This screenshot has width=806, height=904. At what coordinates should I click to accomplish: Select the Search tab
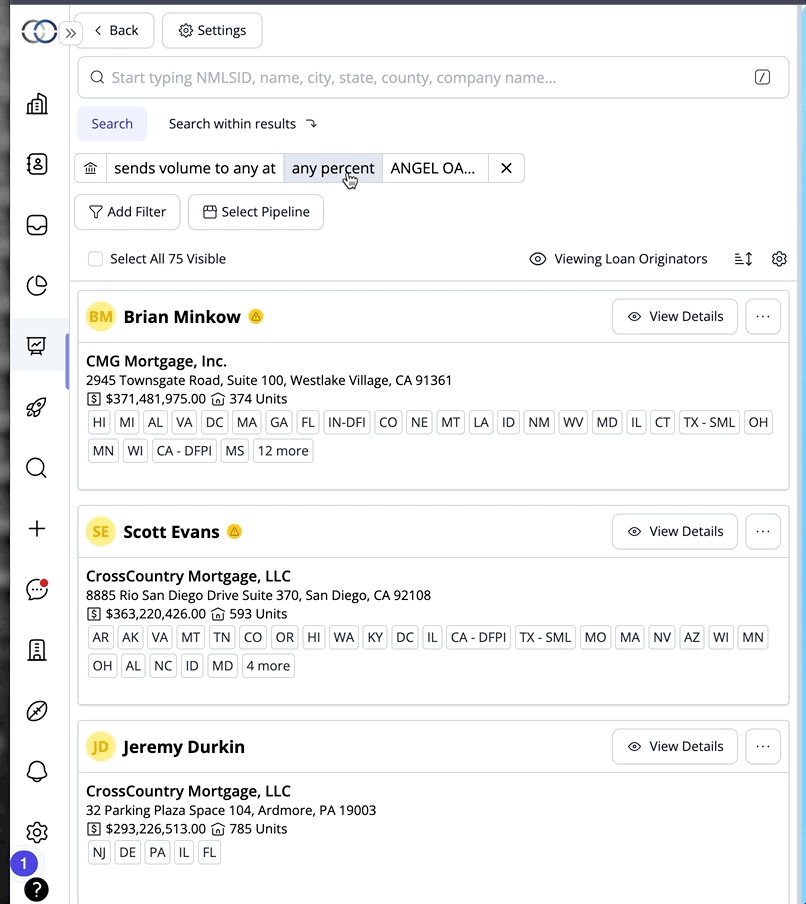[112, 124]
